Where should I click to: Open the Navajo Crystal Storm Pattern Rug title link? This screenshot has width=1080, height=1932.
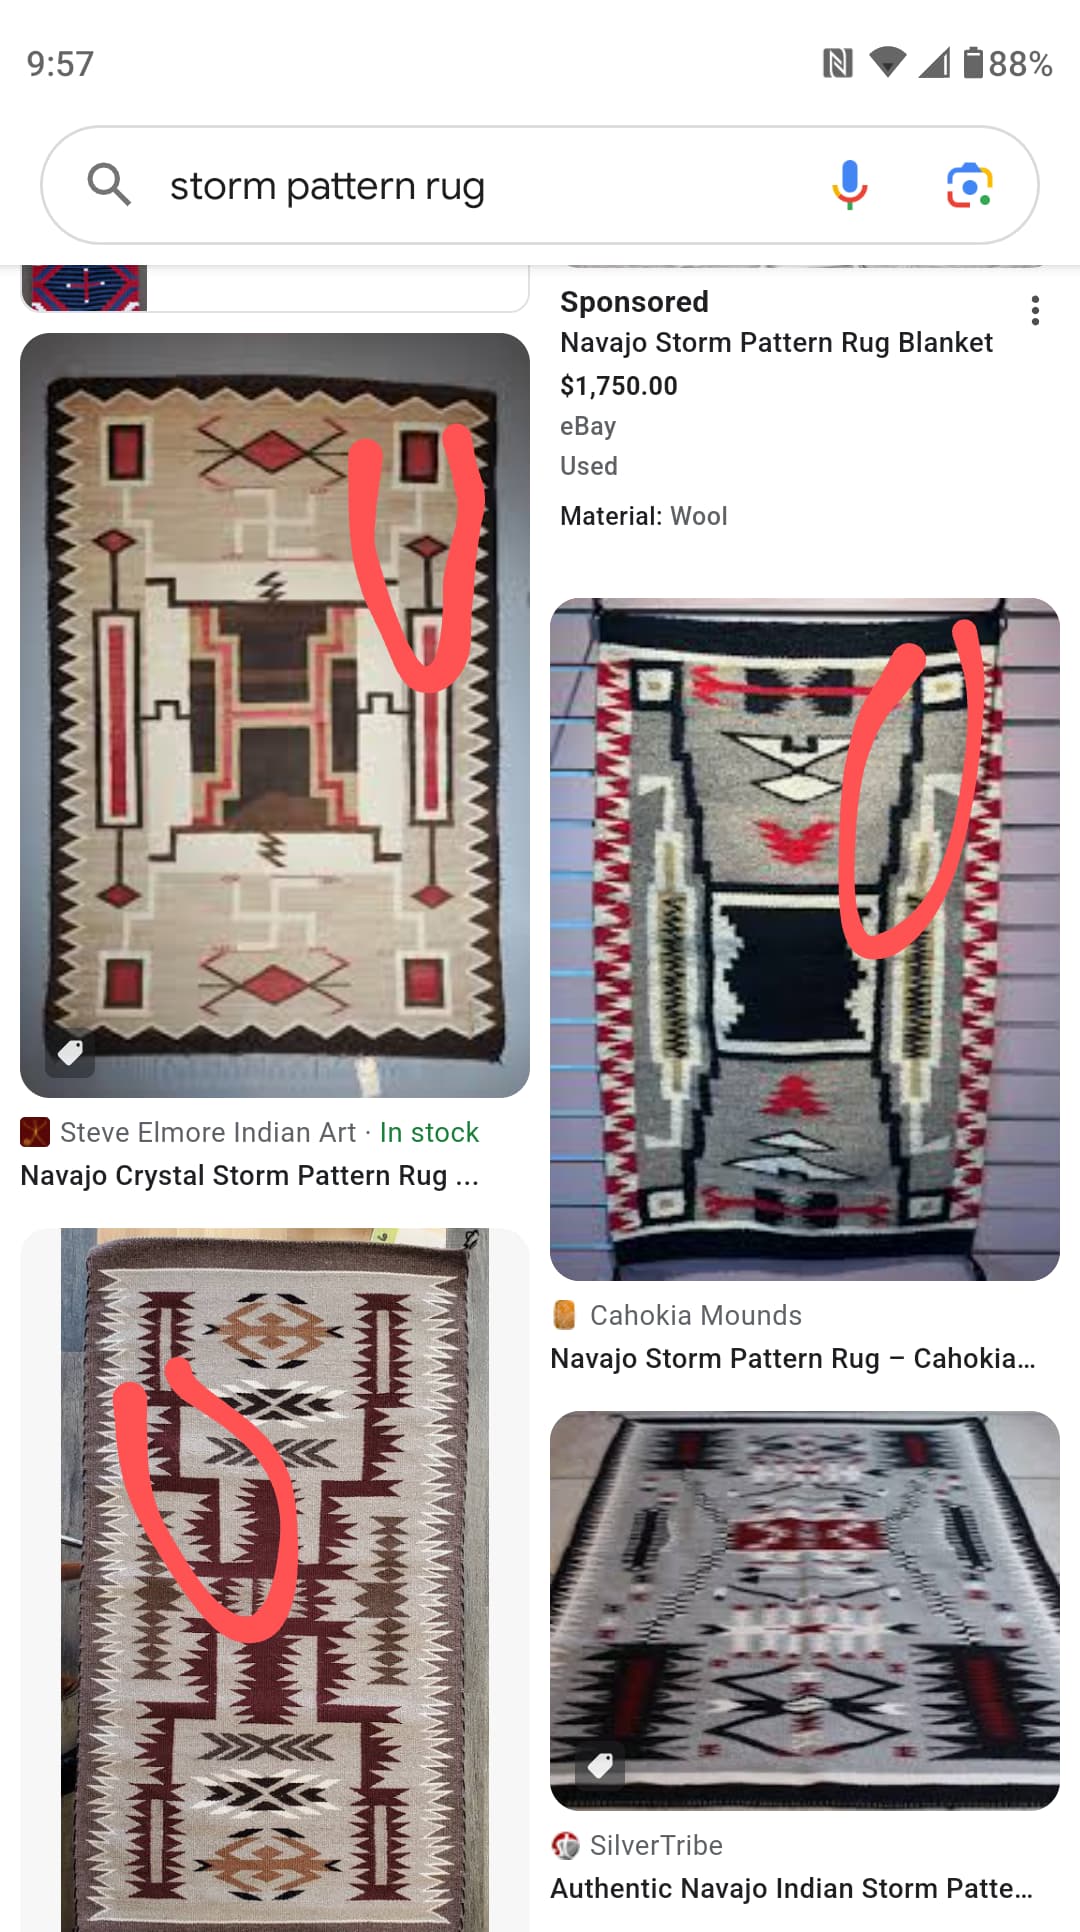[x=249, y=1175]
